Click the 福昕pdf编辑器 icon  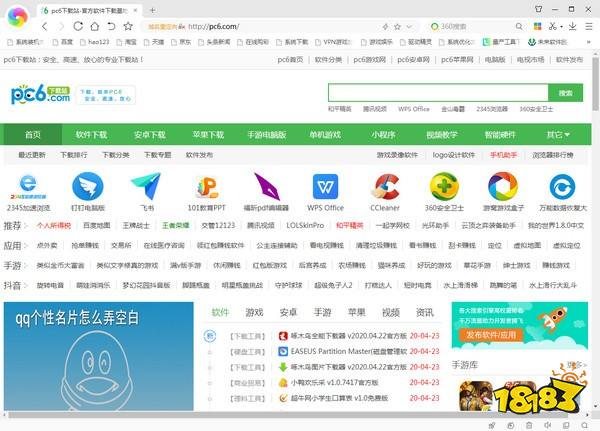coord(266,186)
